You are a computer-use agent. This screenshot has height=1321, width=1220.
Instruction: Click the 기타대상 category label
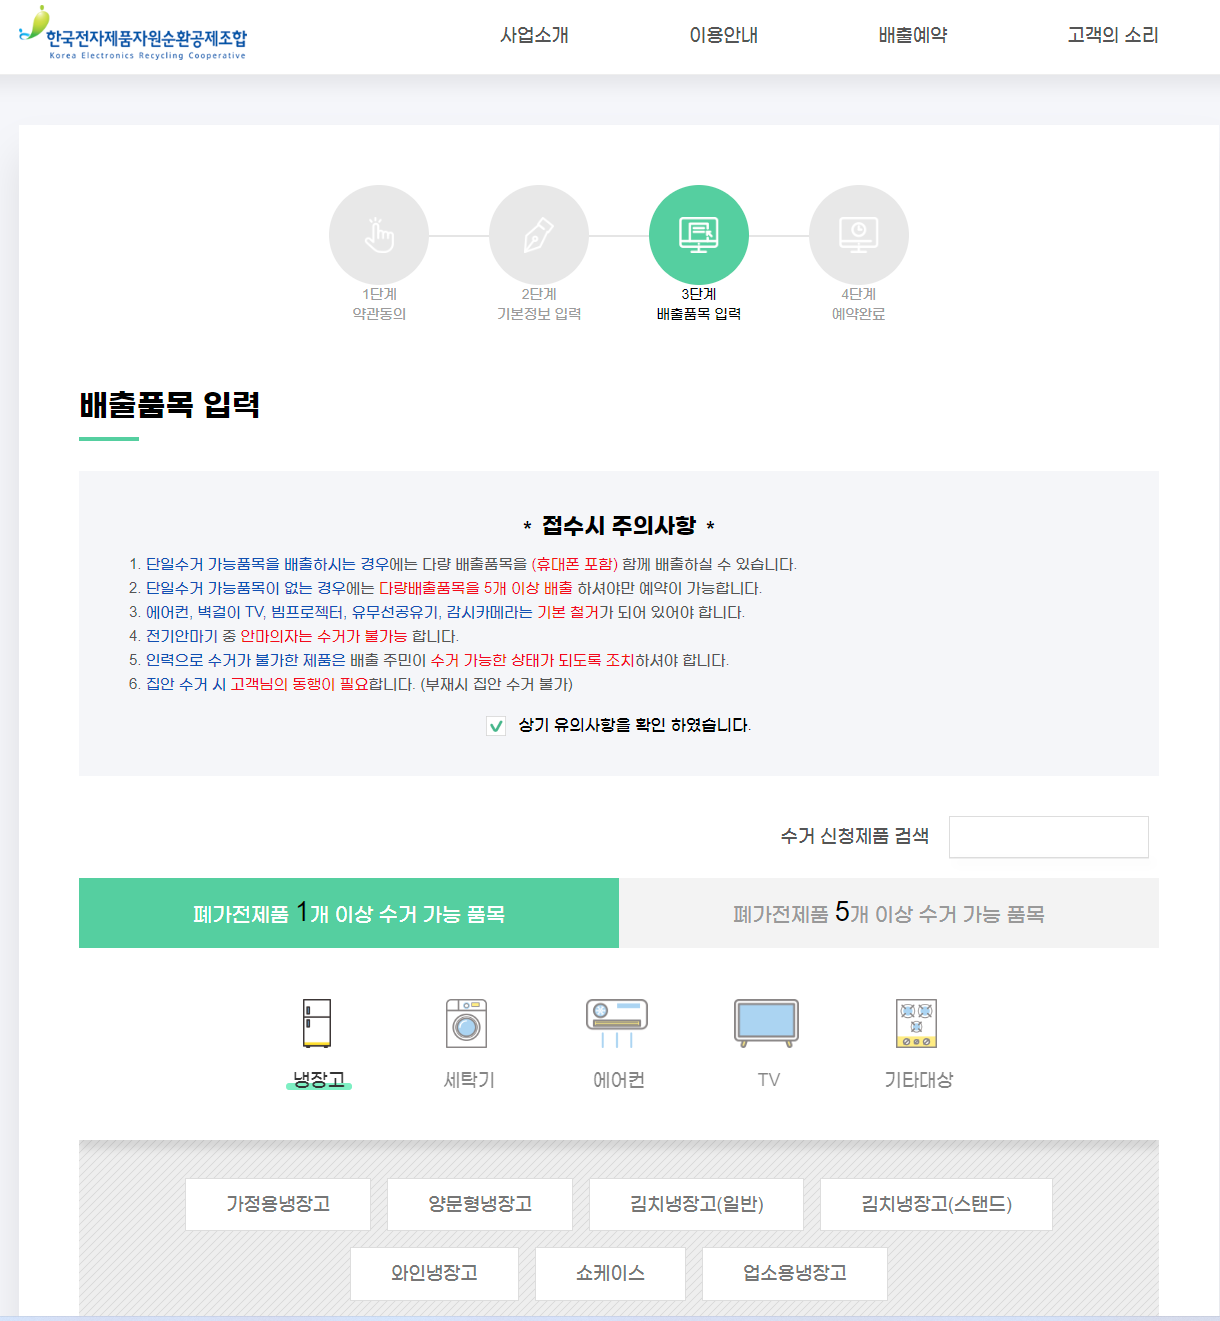[919, 1080]
